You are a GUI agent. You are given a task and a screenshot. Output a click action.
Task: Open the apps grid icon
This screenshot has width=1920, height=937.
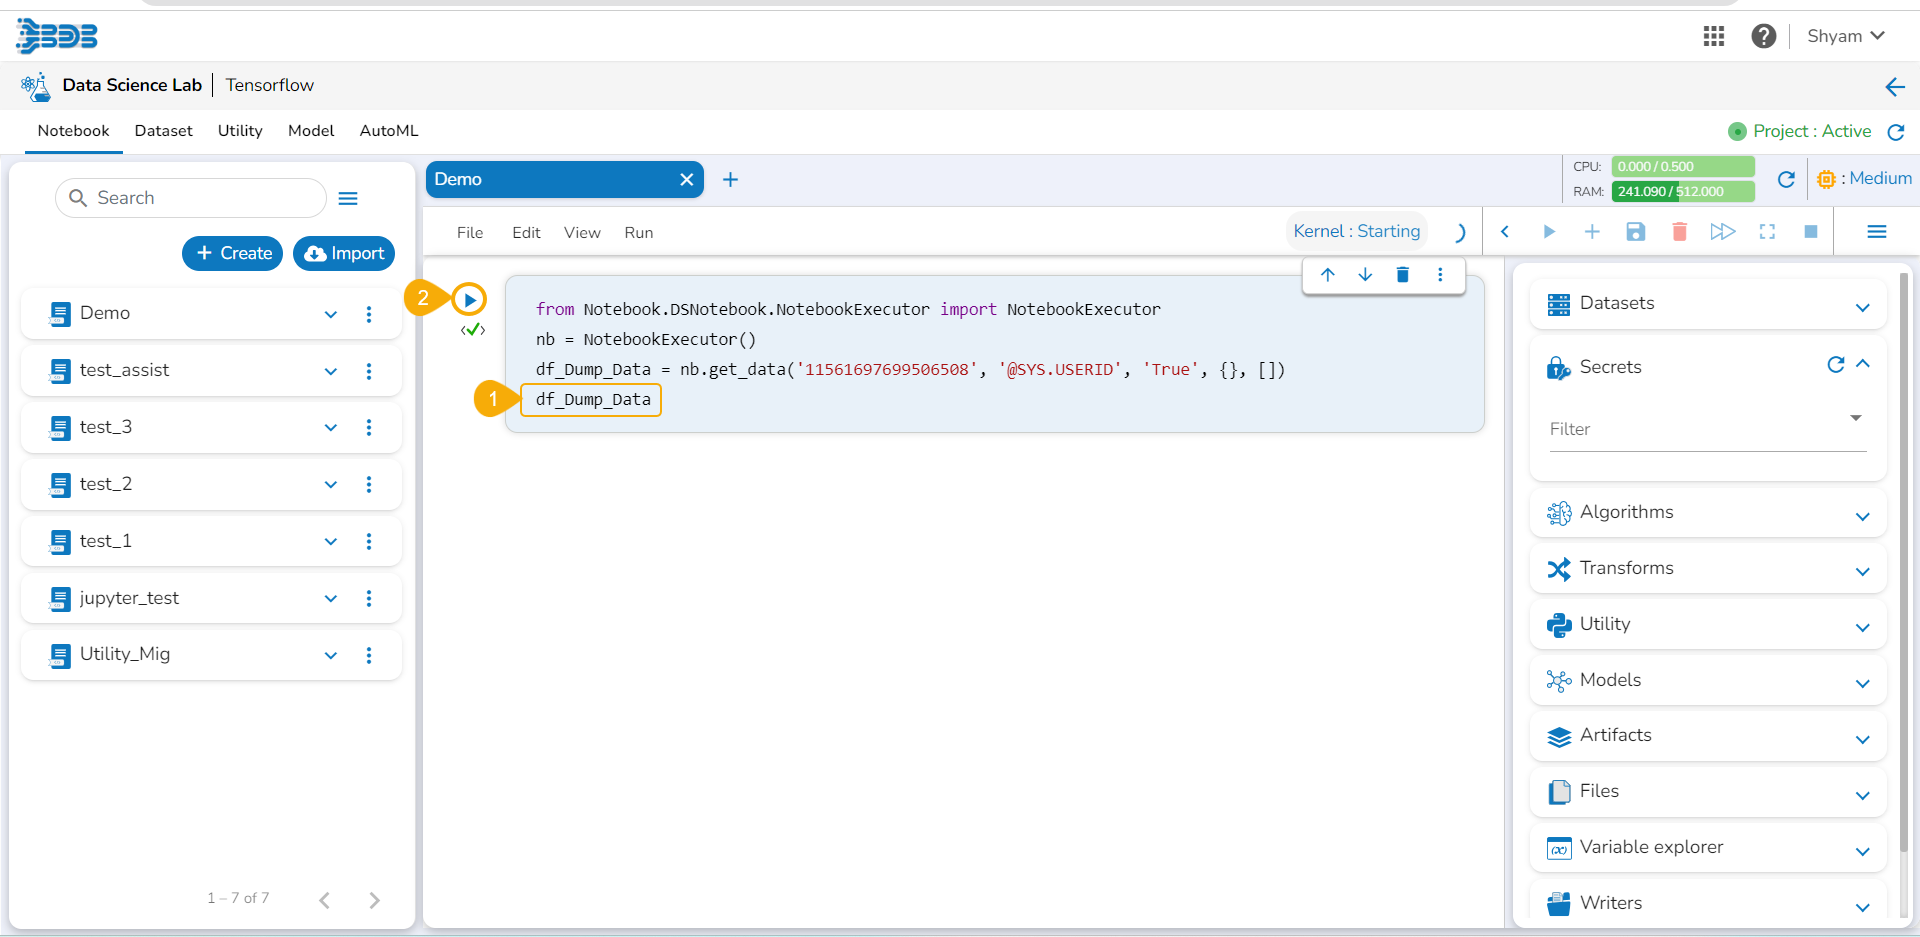pyautogui.click(x=1714, y=36)
